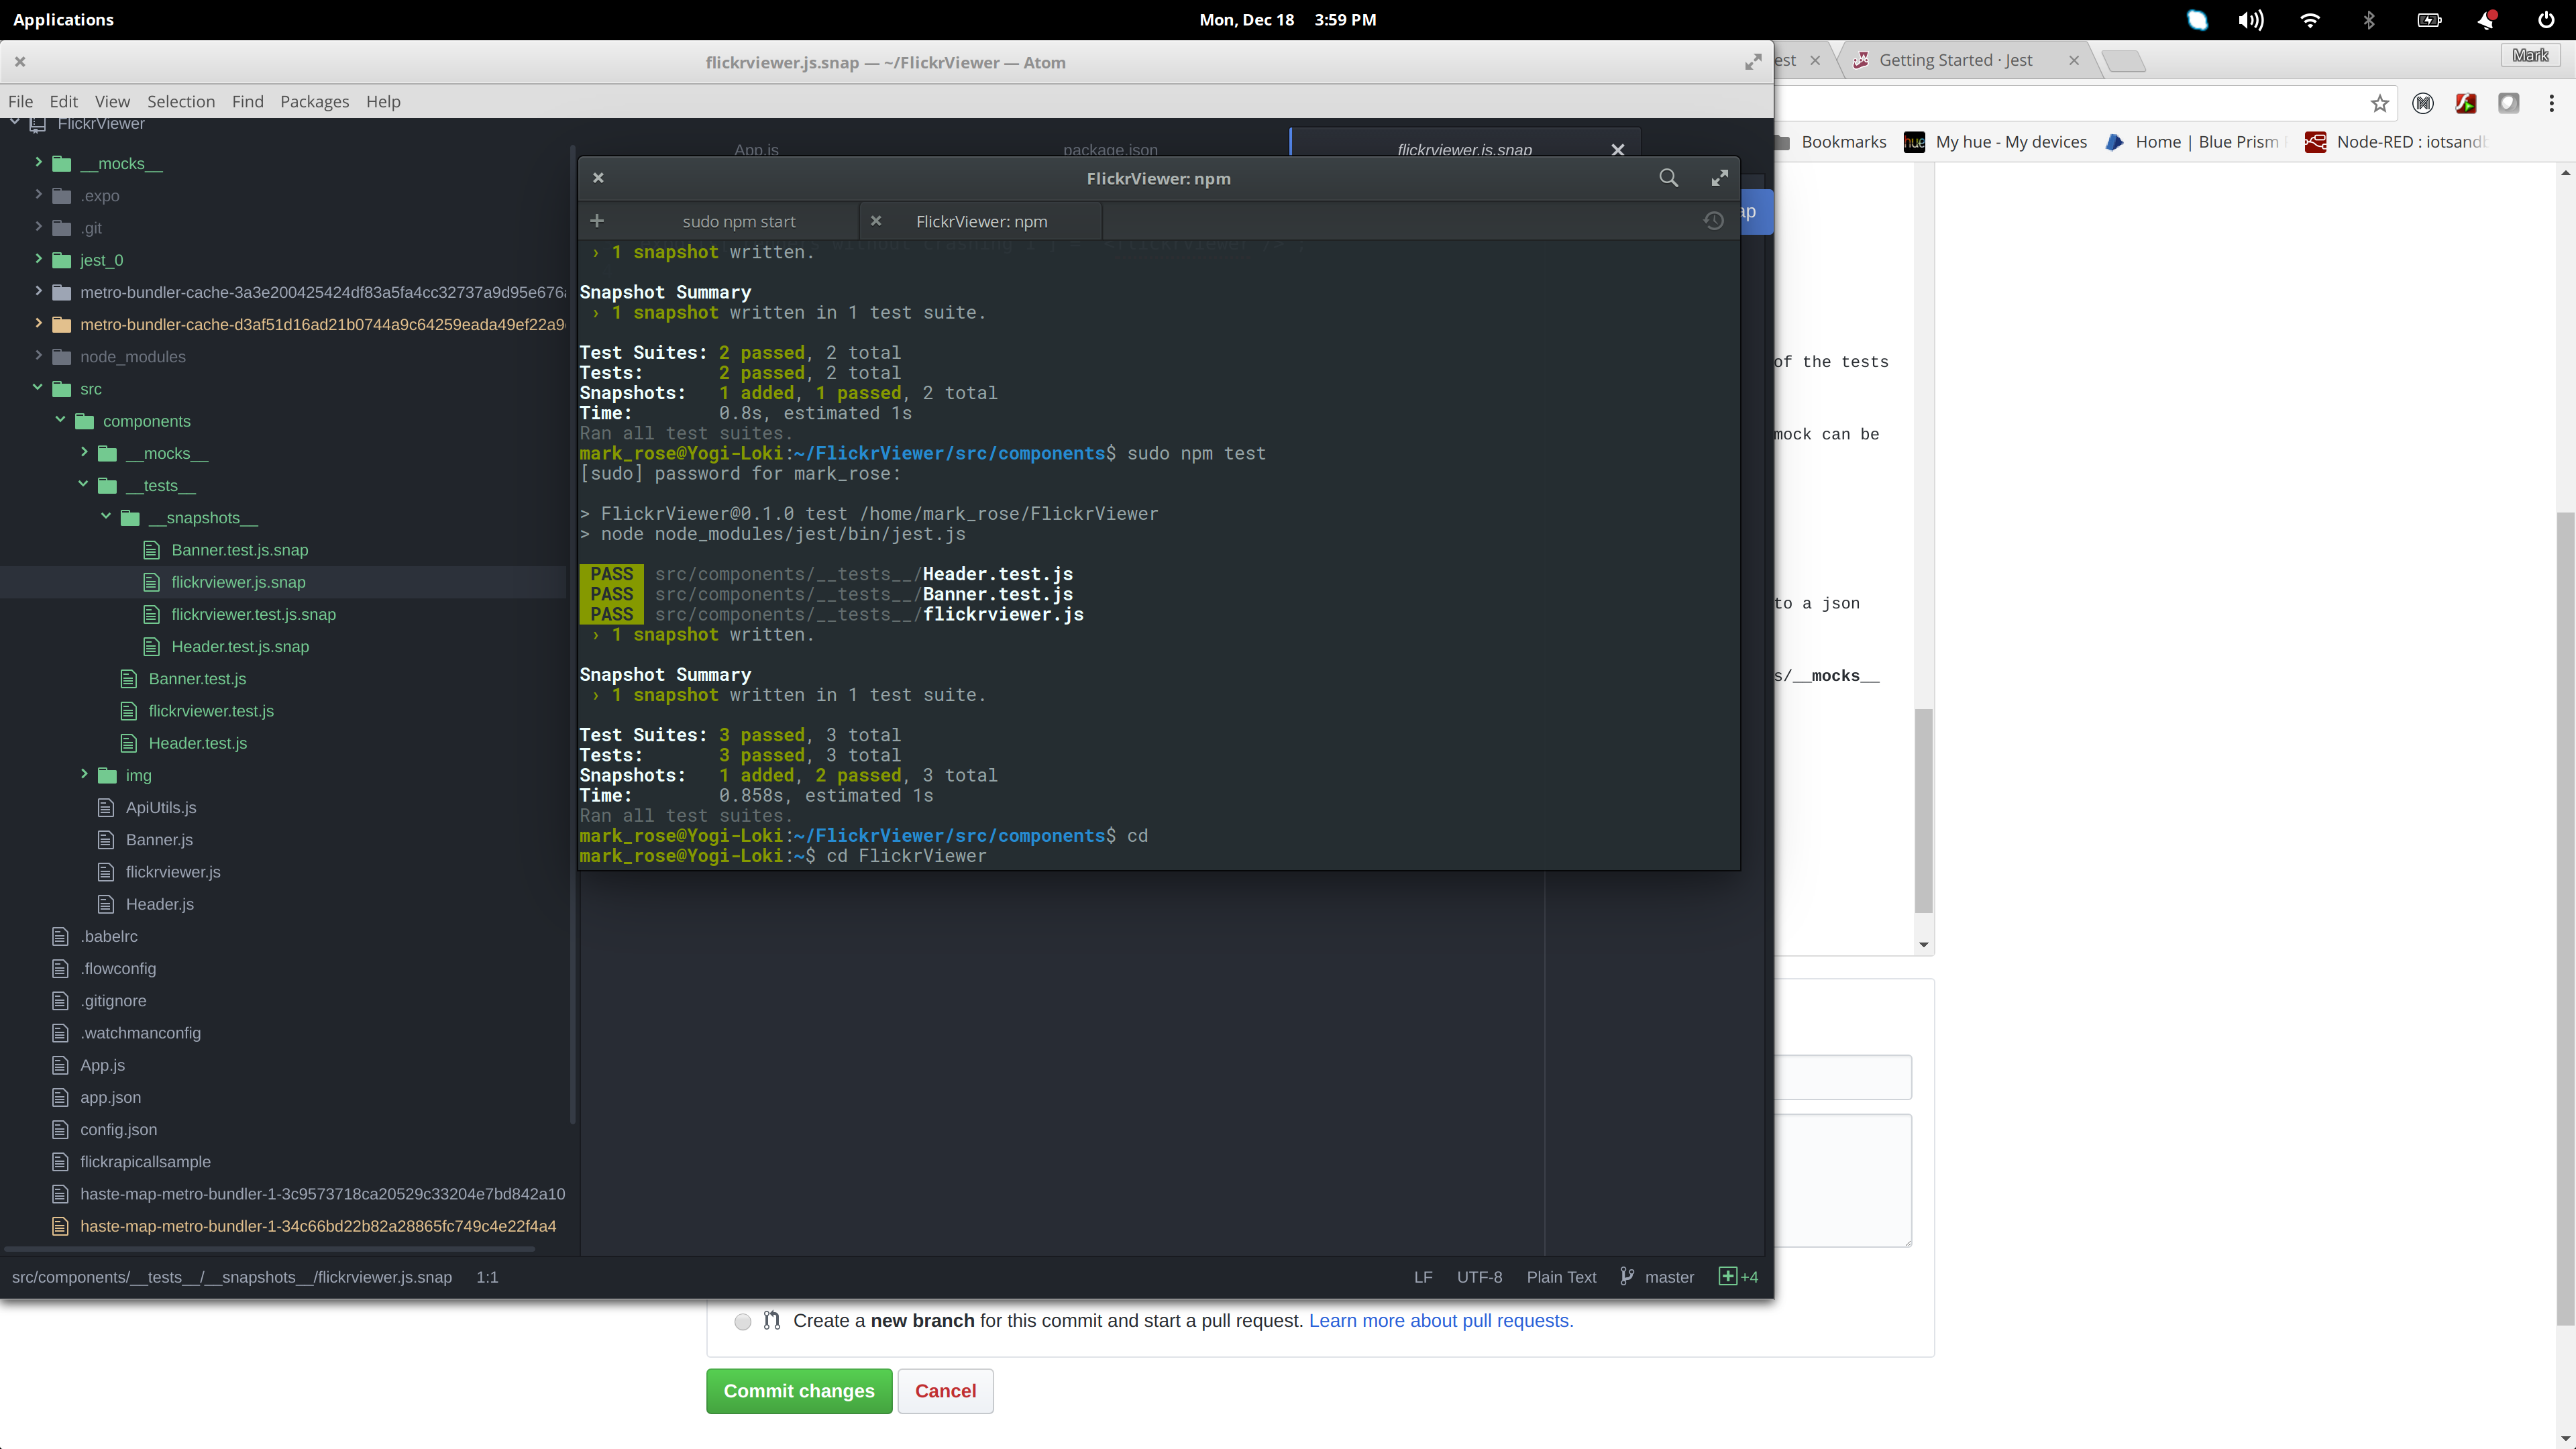Restore previous terminal session via history icon

(1714, 220)
